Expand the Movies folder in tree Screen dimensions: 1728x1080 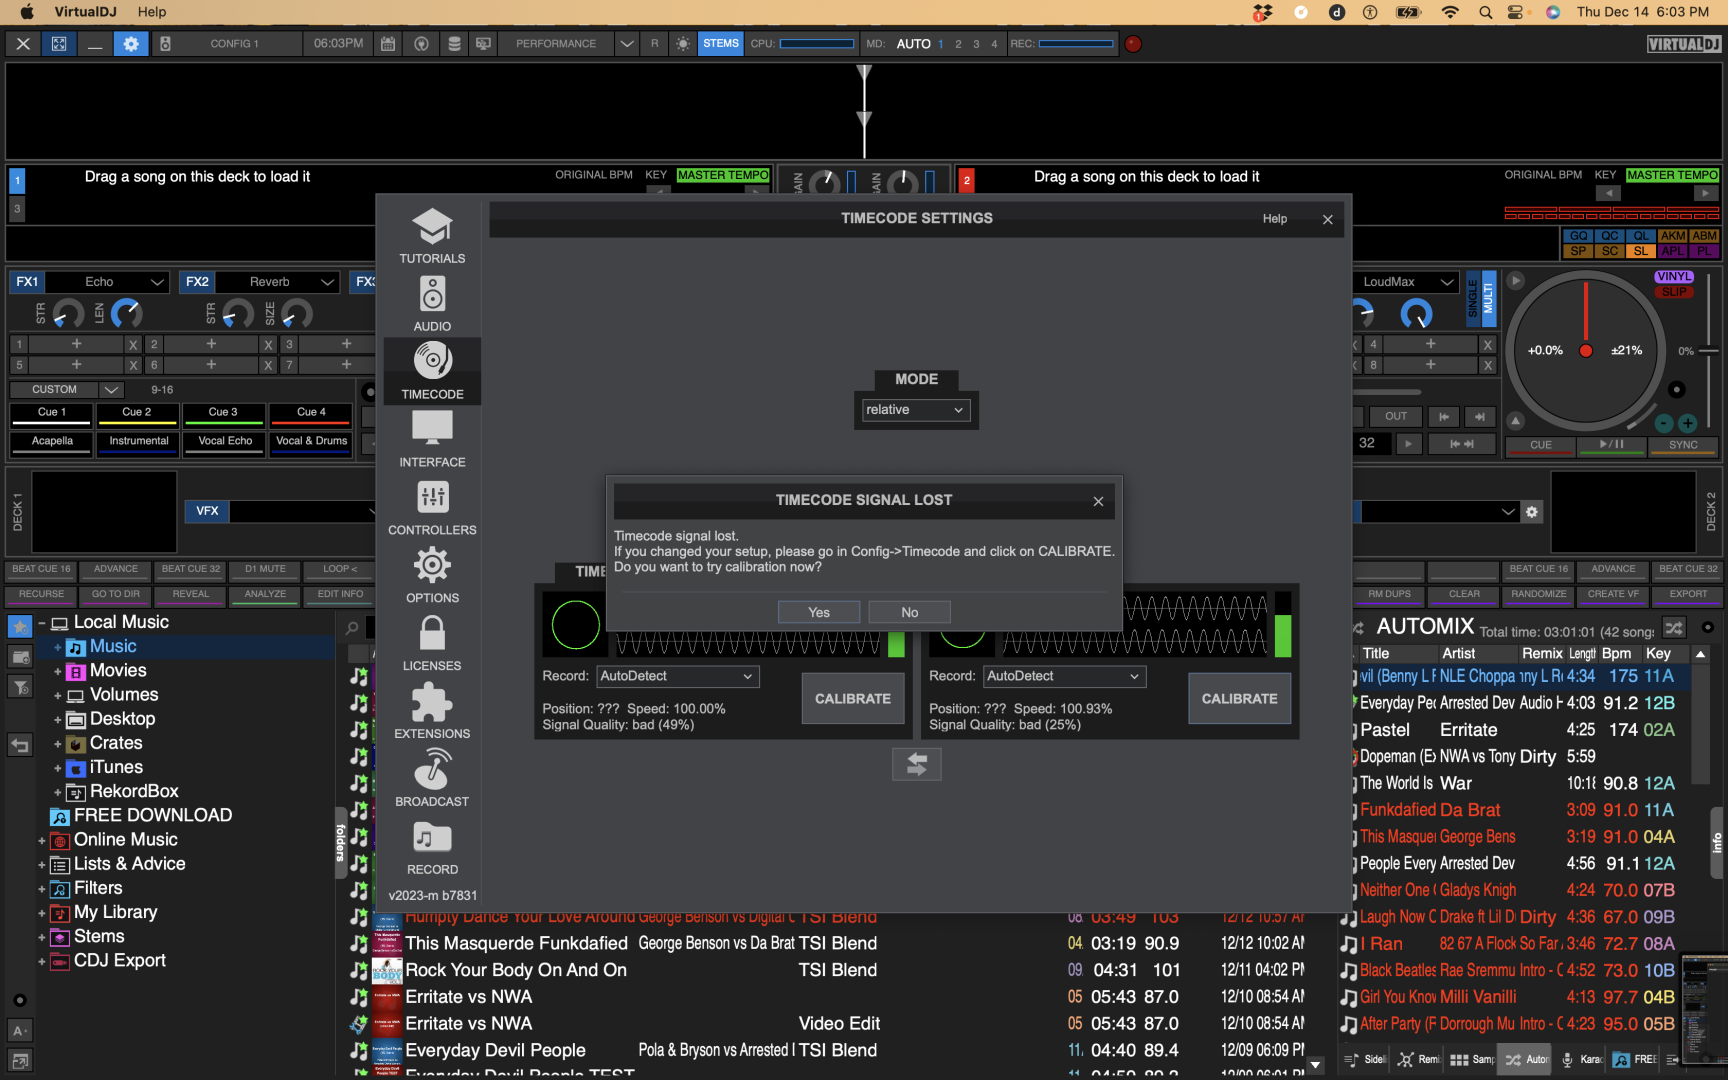(x=58, y=671)
